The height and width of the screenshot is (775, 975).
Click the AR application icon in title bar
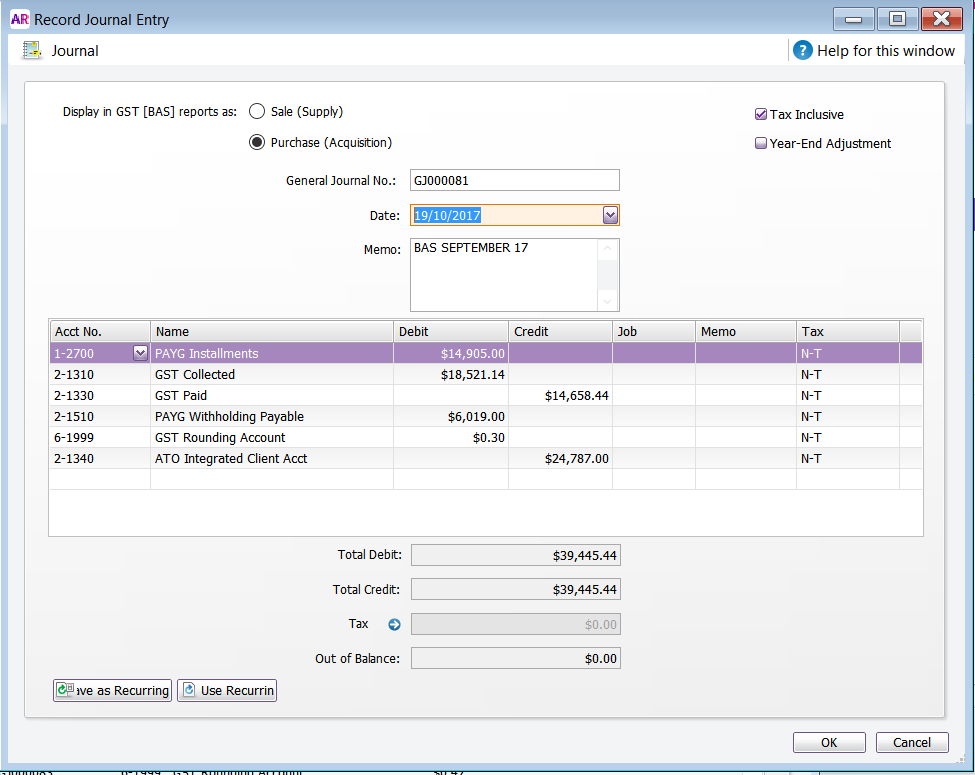(19, 19)
